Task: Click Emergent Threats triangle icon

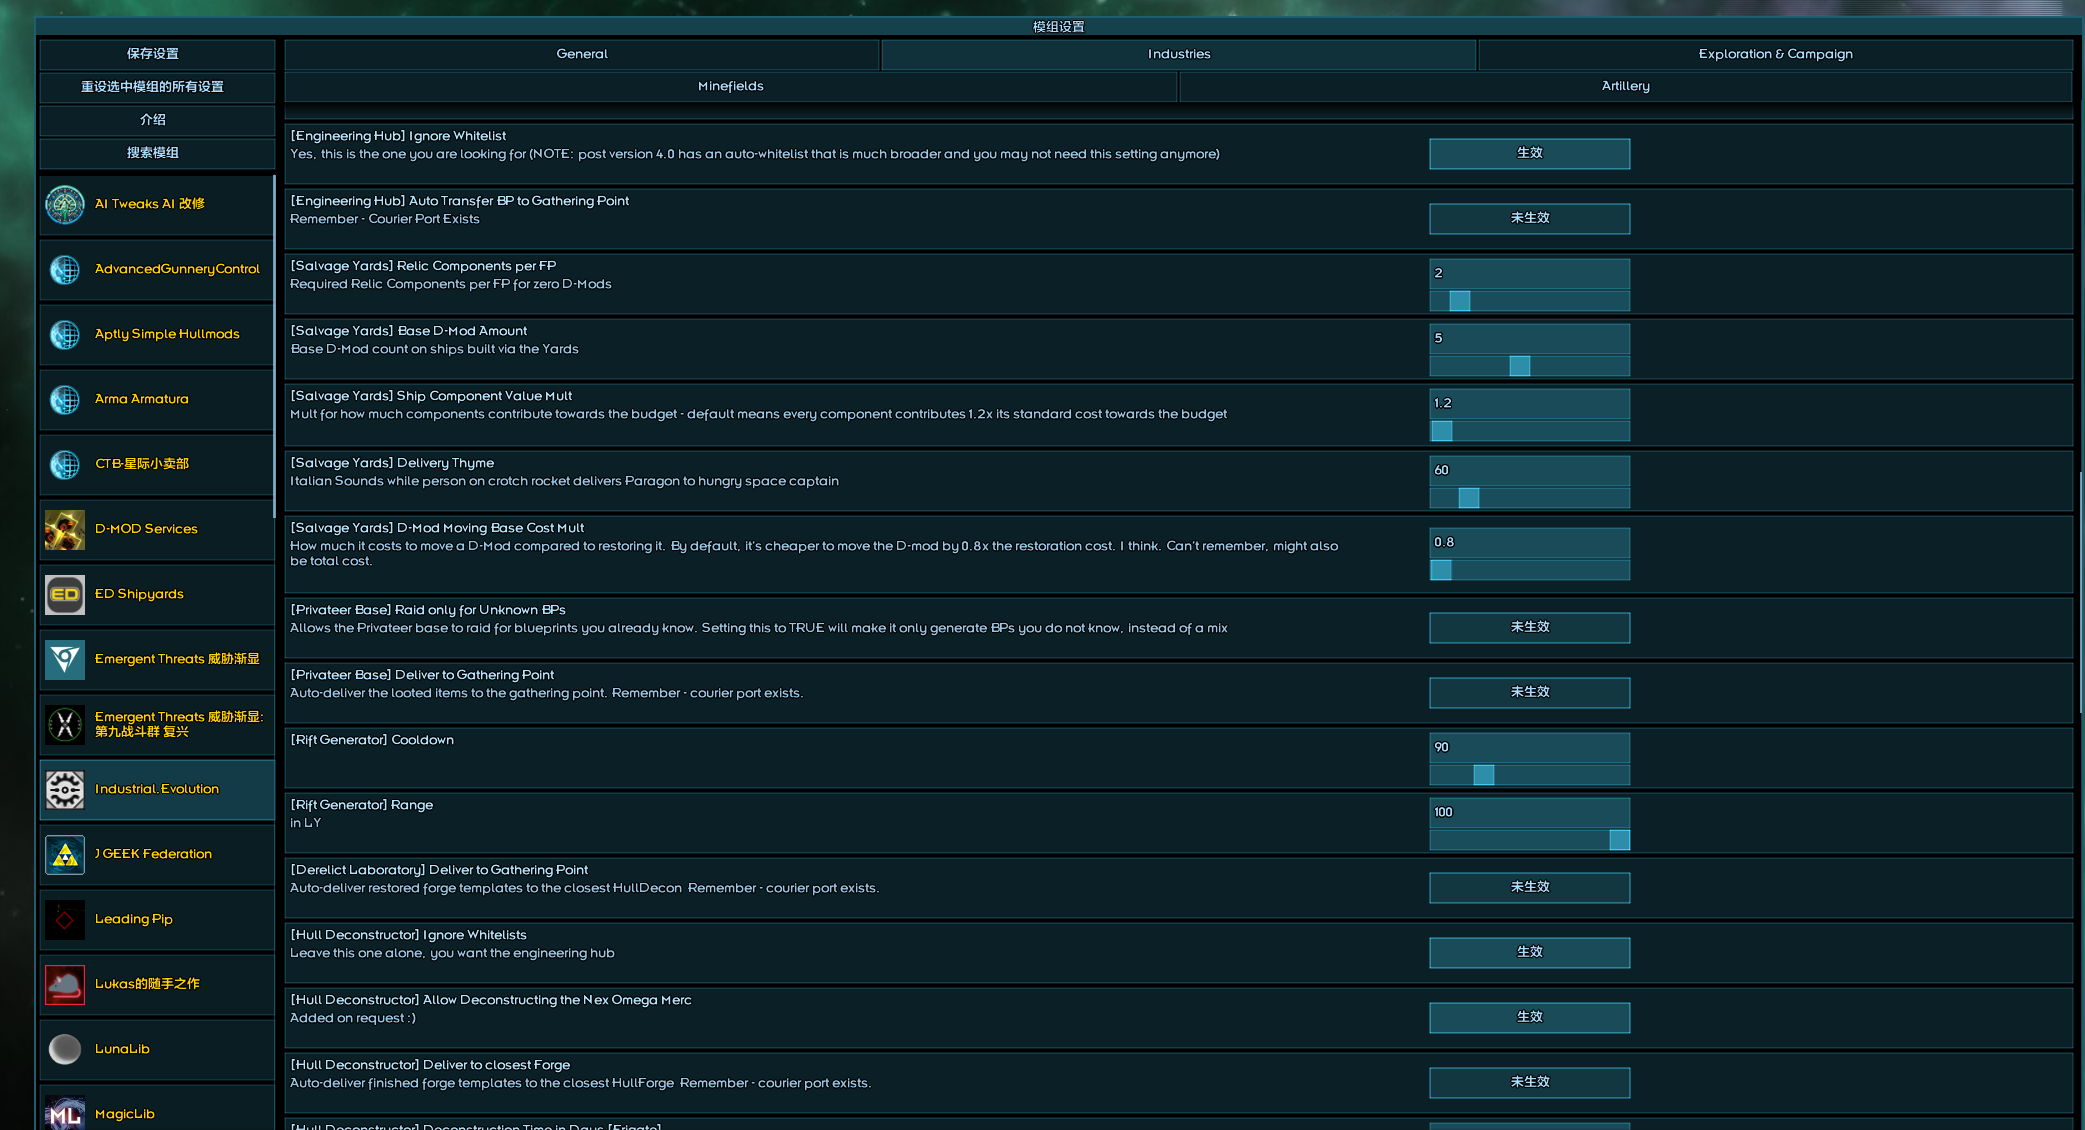Action: point(65,660)
